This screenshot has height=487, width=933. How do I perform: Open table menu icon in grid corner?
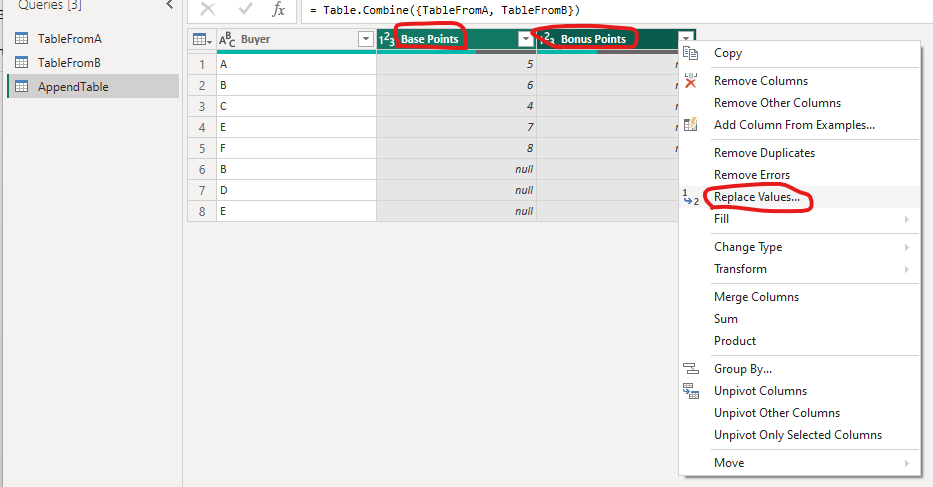pos(202,39)
